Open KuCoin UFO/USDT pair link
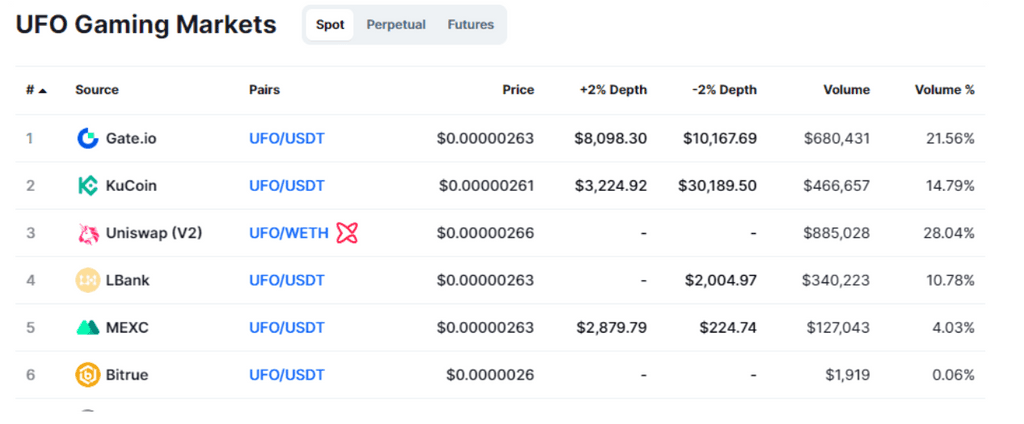 click(x=287, y=186)
